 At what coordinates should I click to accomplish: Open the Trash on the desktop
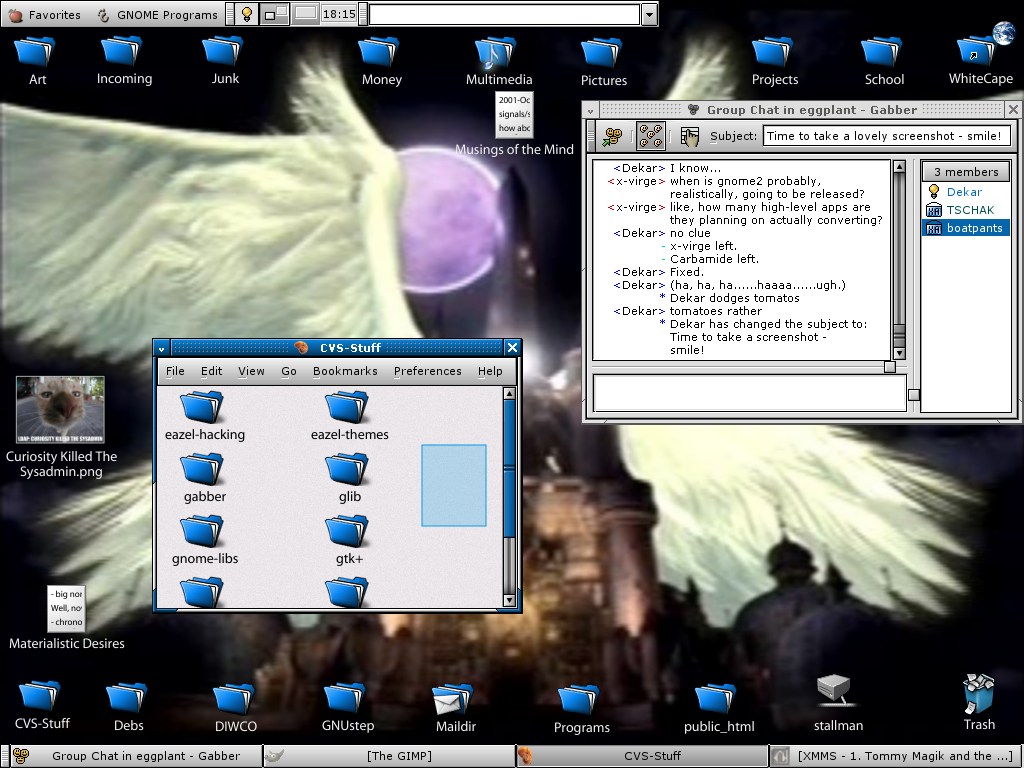(x=979, y=703)
